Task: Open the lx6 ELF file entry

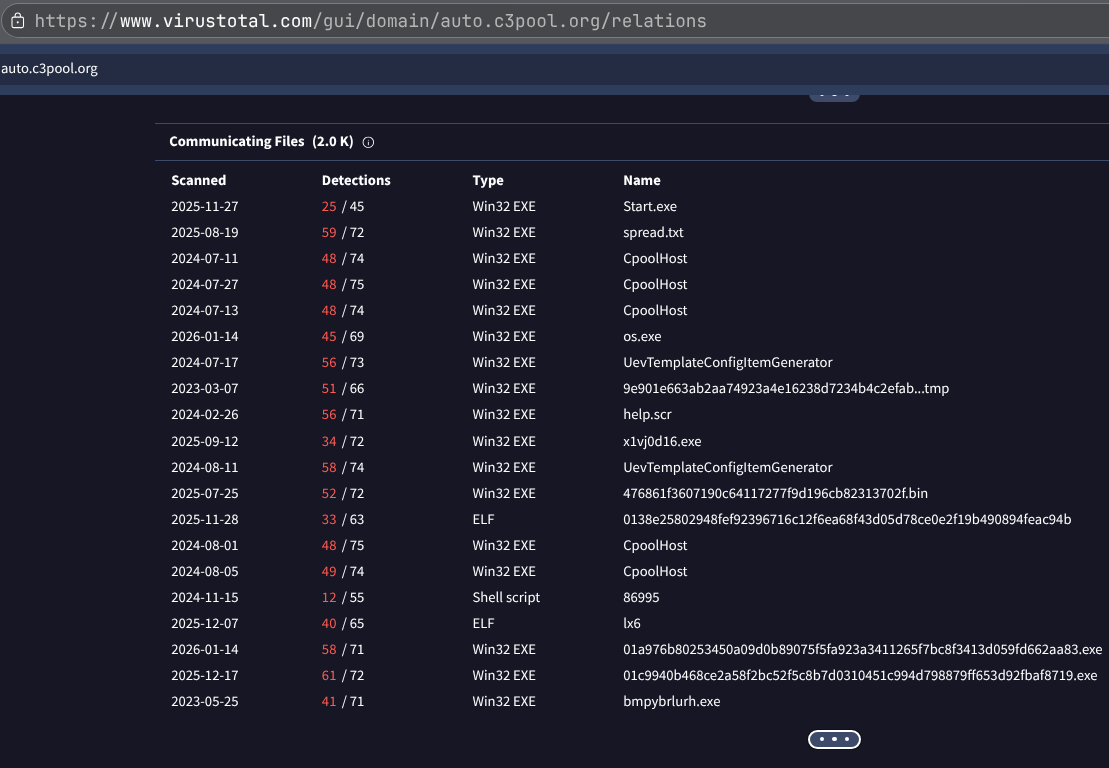Action: tap(632, 624)
